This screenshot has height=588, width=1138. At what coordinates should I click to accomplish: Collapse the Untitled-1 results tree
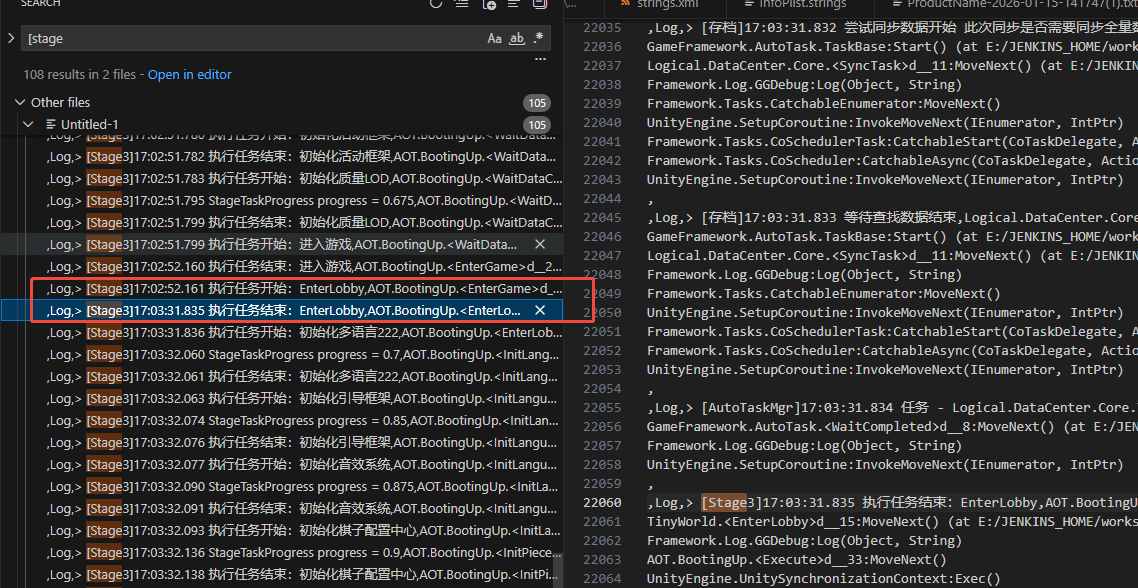(x=32, y=124)
